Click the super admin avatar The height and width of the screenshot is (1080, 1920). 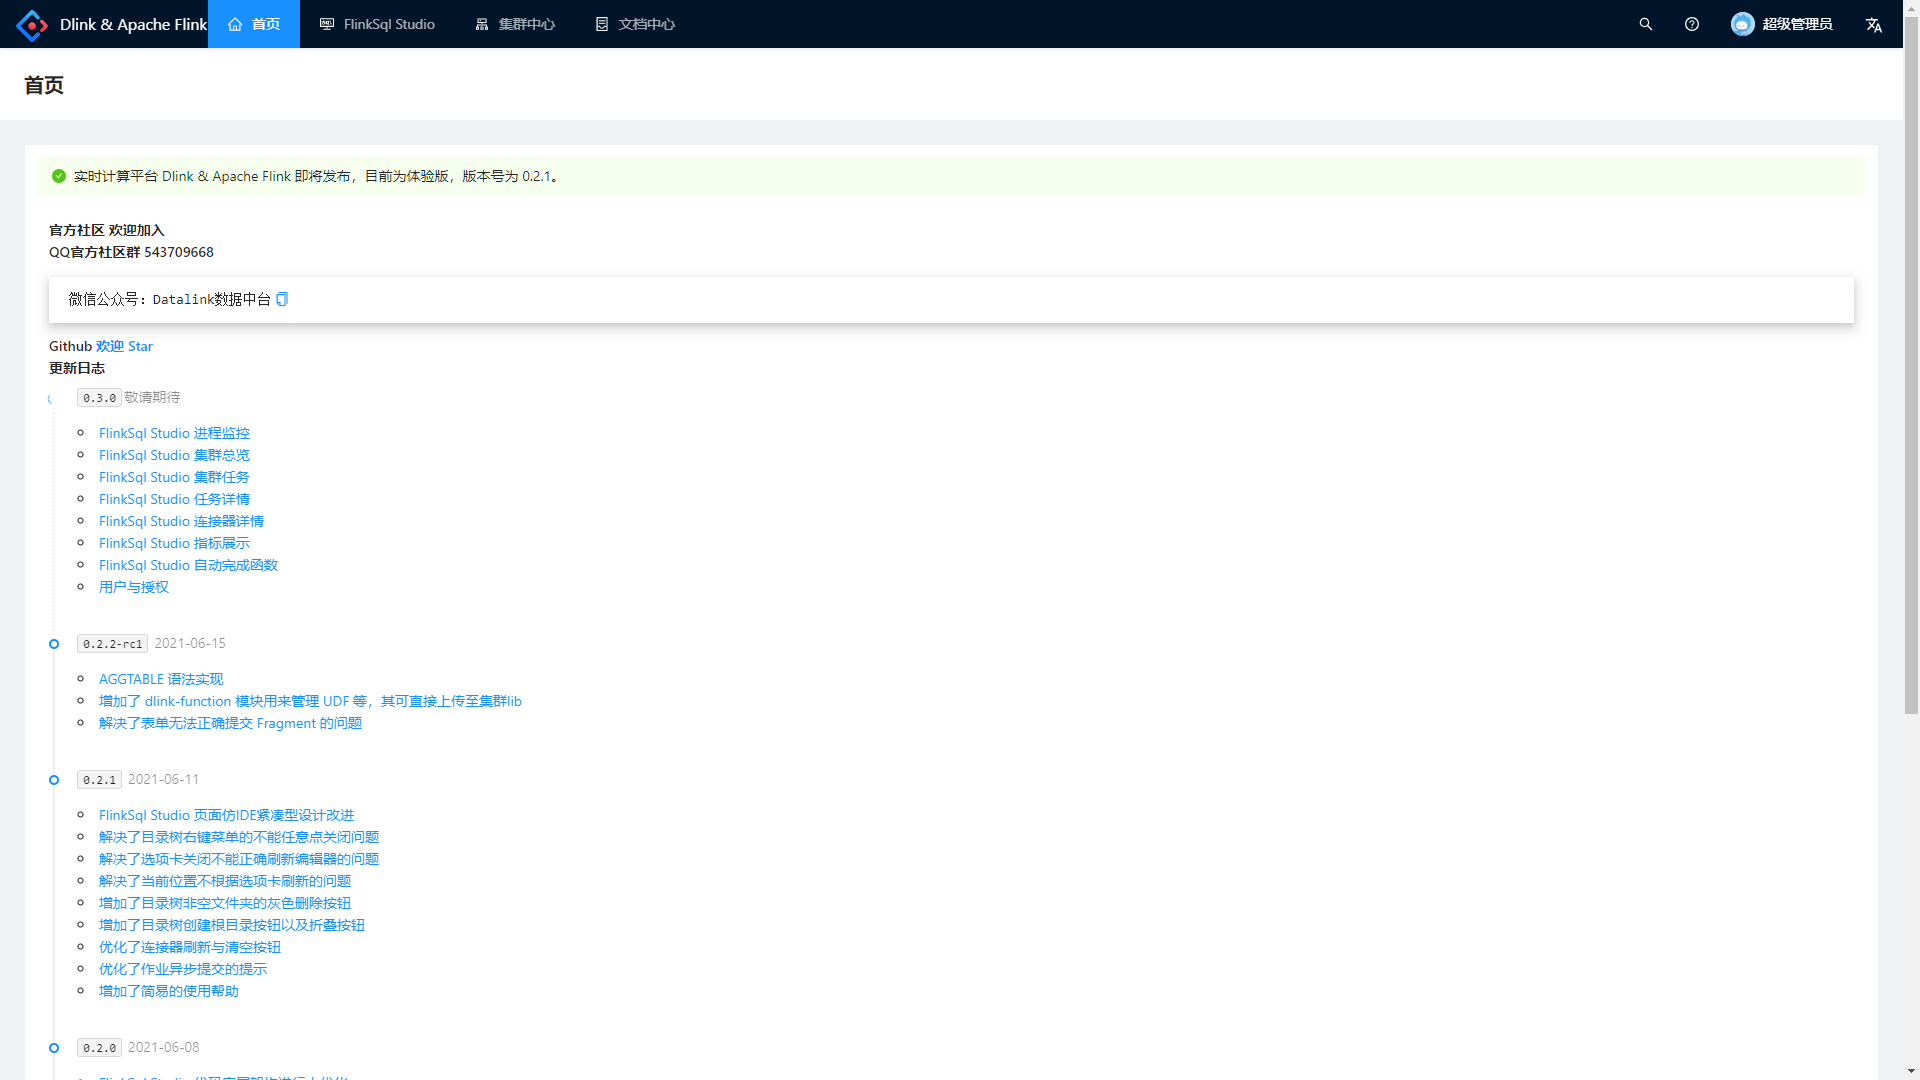point(1742,24)
